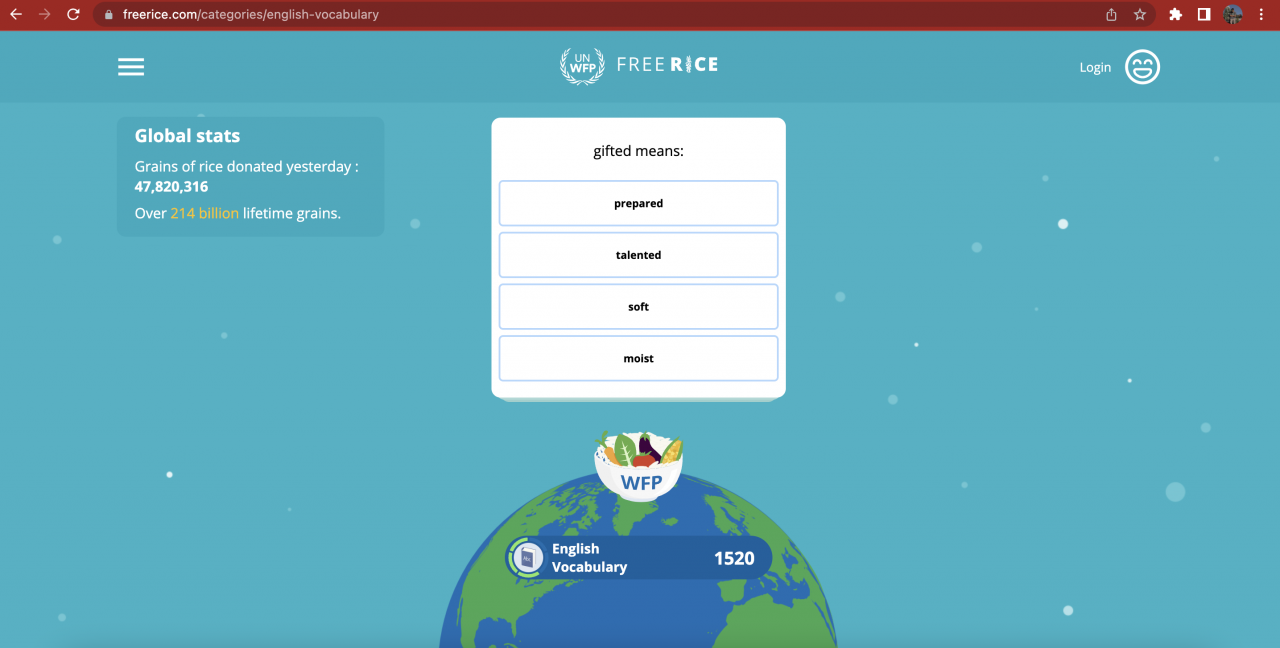Open the Chrome three-dot menu
Viewport: 1280px width, 648px height.
(x=1262, y=15)
